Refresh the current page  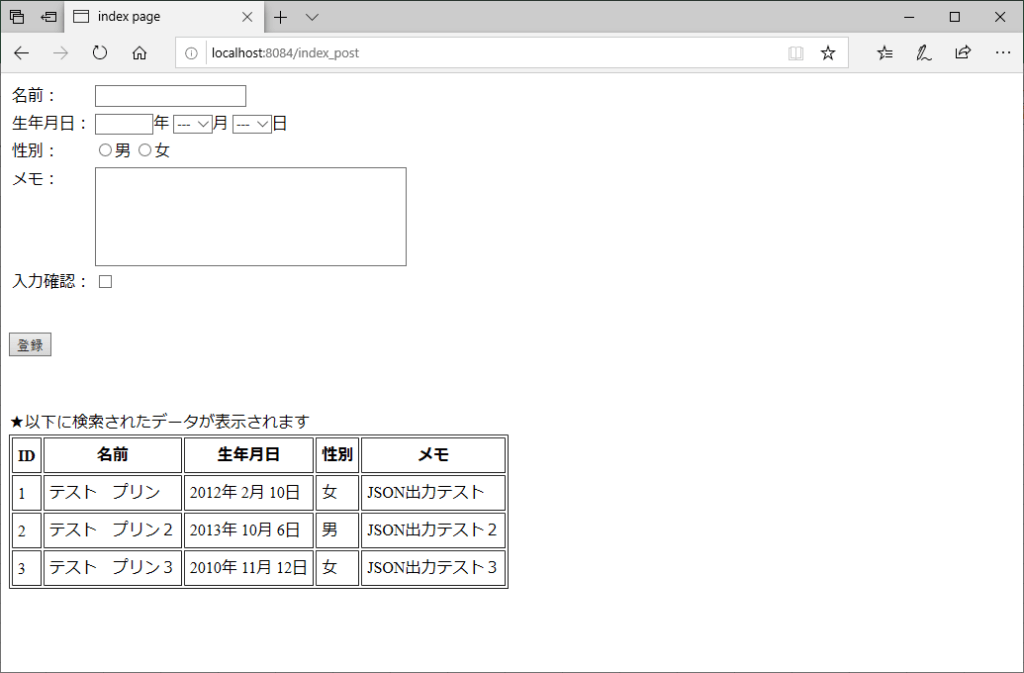(99, 52)
